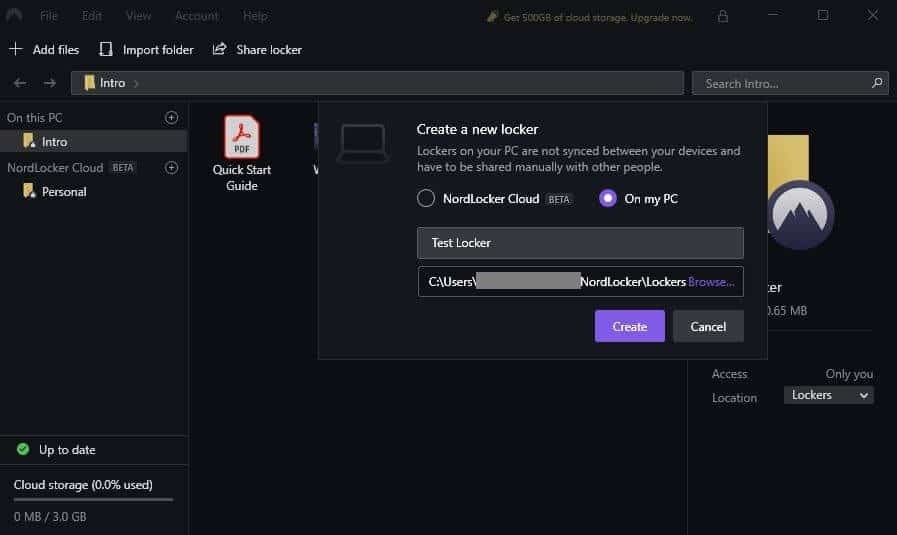Screen dimensions: 897x535
Task: Click the Up to date status text
Action: (67, 450)
